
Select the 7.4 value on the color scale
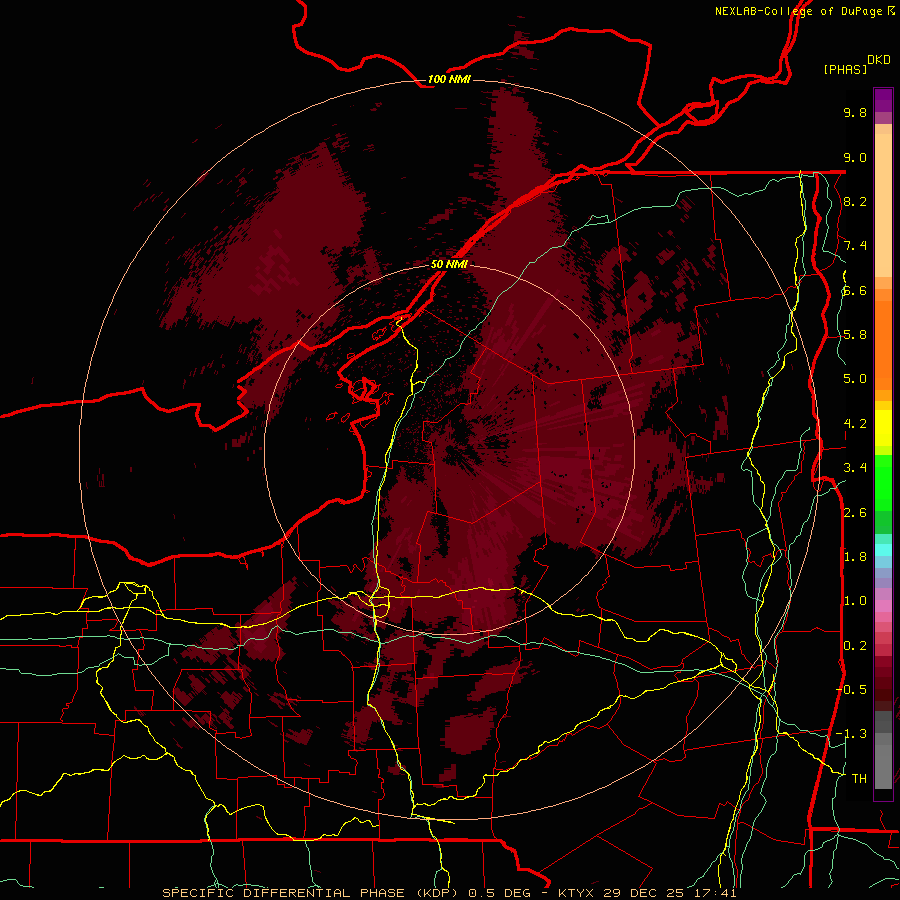855,246
